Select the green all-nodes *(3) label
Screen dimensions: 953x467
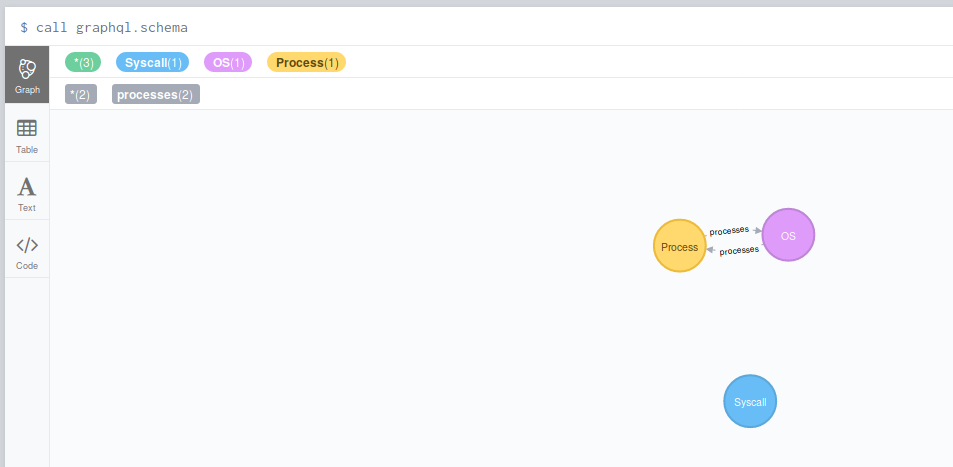click(x=83, y=62)
